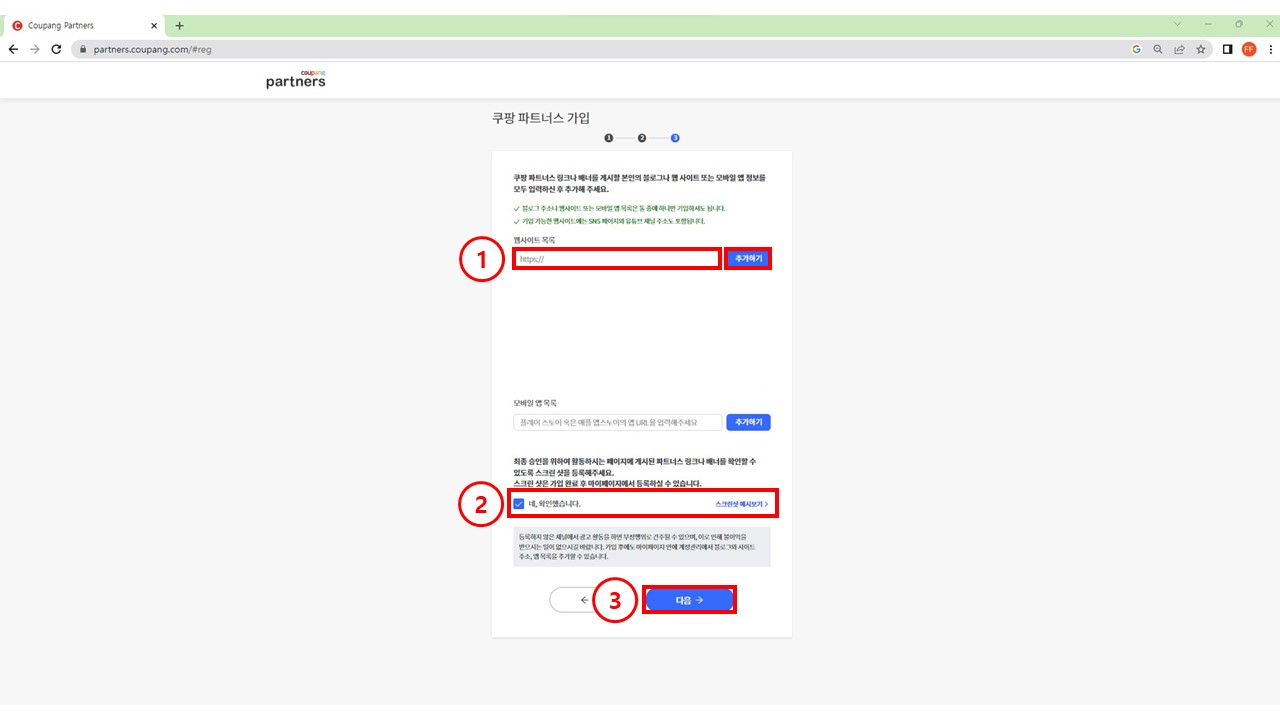
Task: Click step 2 indicator circle
Action: coord(642,138)
